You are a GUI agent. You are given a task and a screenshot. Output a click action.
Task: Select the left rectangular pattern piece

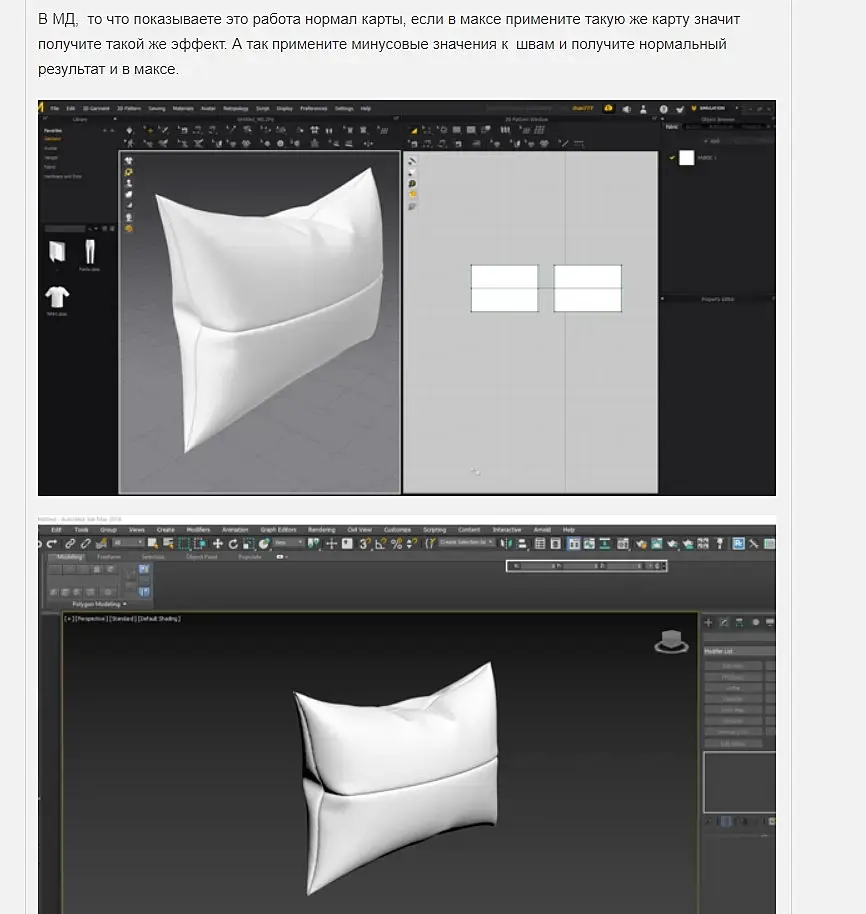pyautogui.click(x=505, y=289)
